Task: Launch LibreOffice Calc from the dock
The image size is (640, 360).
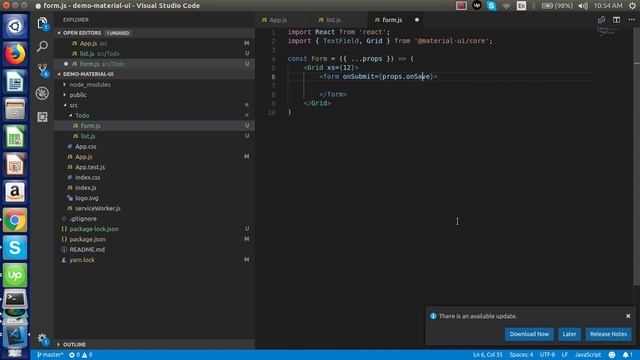Action: pos(15,137)
